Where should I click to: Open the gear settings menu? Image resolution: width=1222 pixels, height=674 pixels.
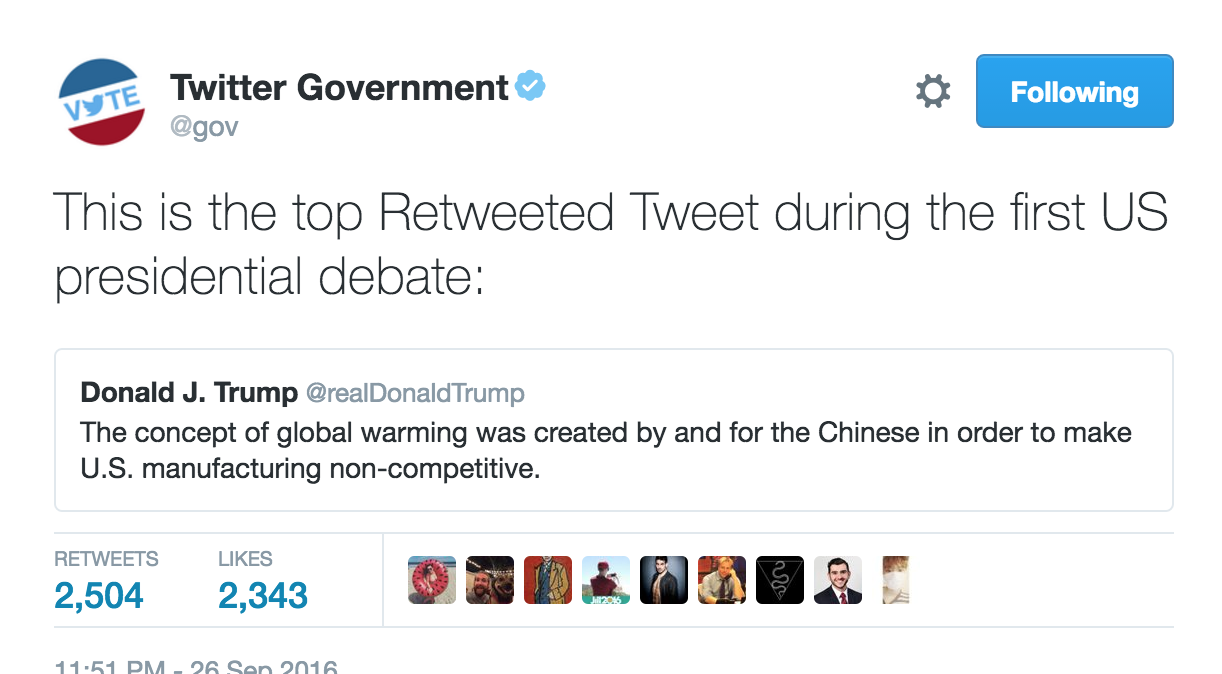pyautogui.click(x=933, y=92)
